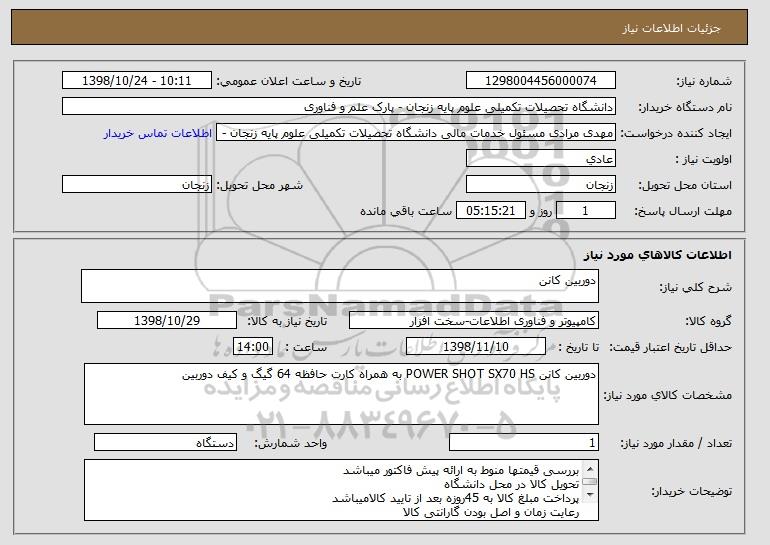770x545 pixels.
Task: Click the down arrow of buyer notes scrollbar
Action: (x=590, y=495)
